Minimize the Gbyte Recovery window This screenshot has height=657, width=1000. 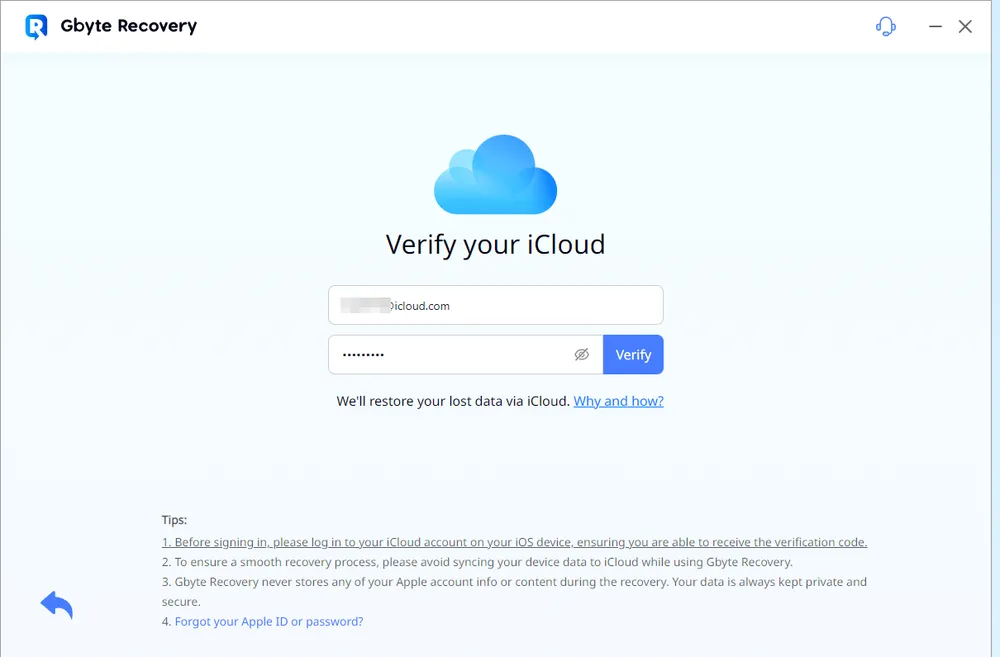coord(936,26)
